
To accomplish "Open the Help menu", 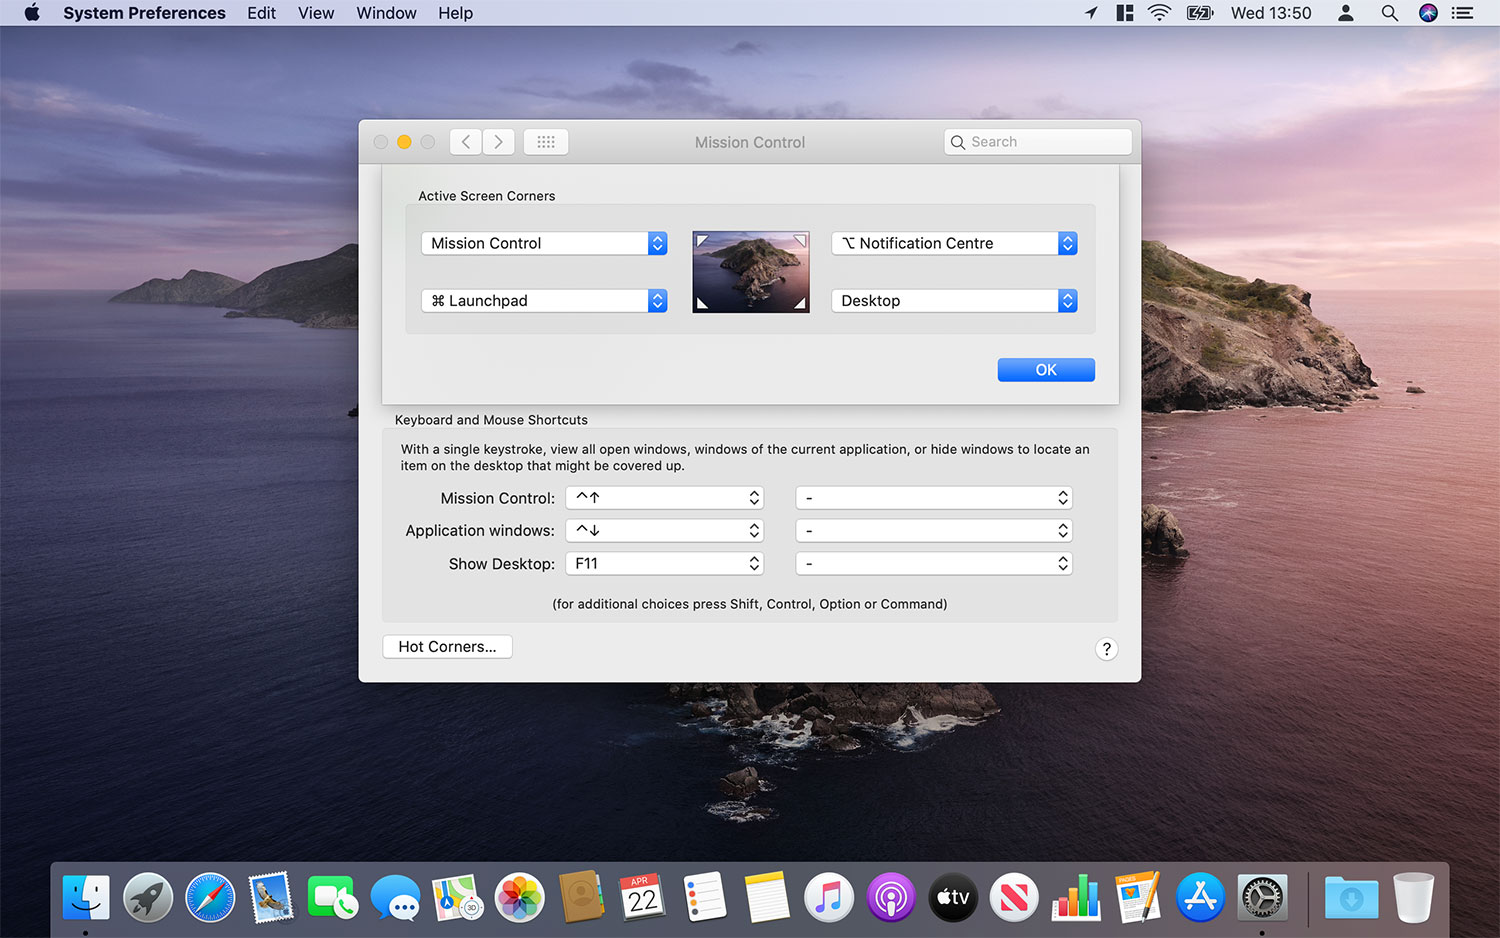I will coord(455,13).
